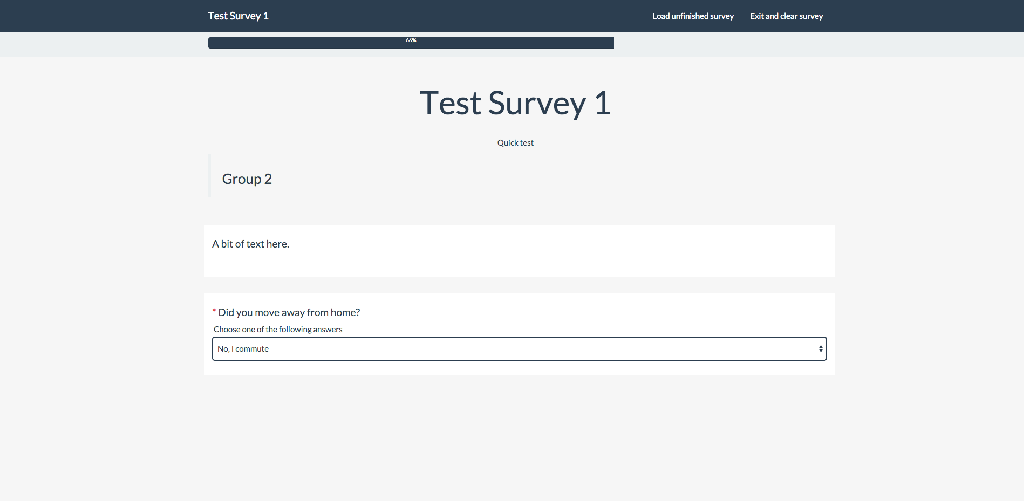Click the "Test Survey 1" navbar brand

[x=238, y=16]
